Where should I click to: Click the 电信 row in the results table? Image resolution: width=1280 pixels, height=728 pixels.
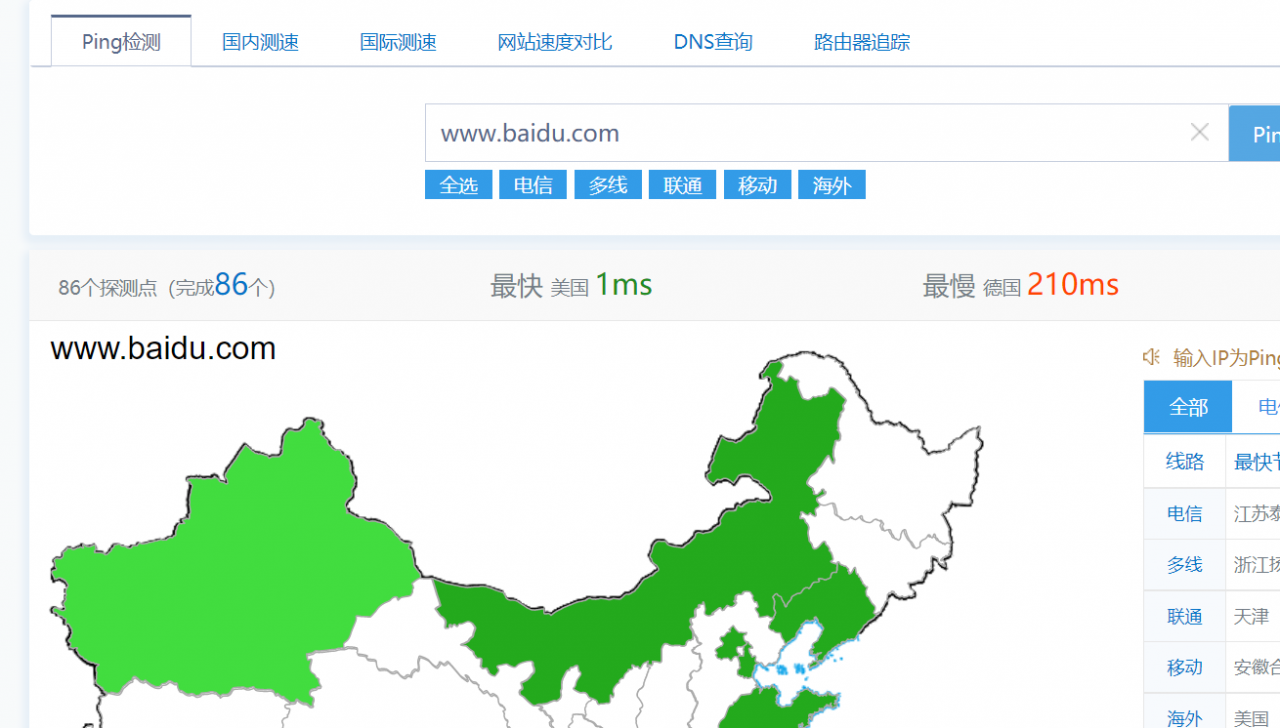pyautogui.click(x=1184, y=513)
